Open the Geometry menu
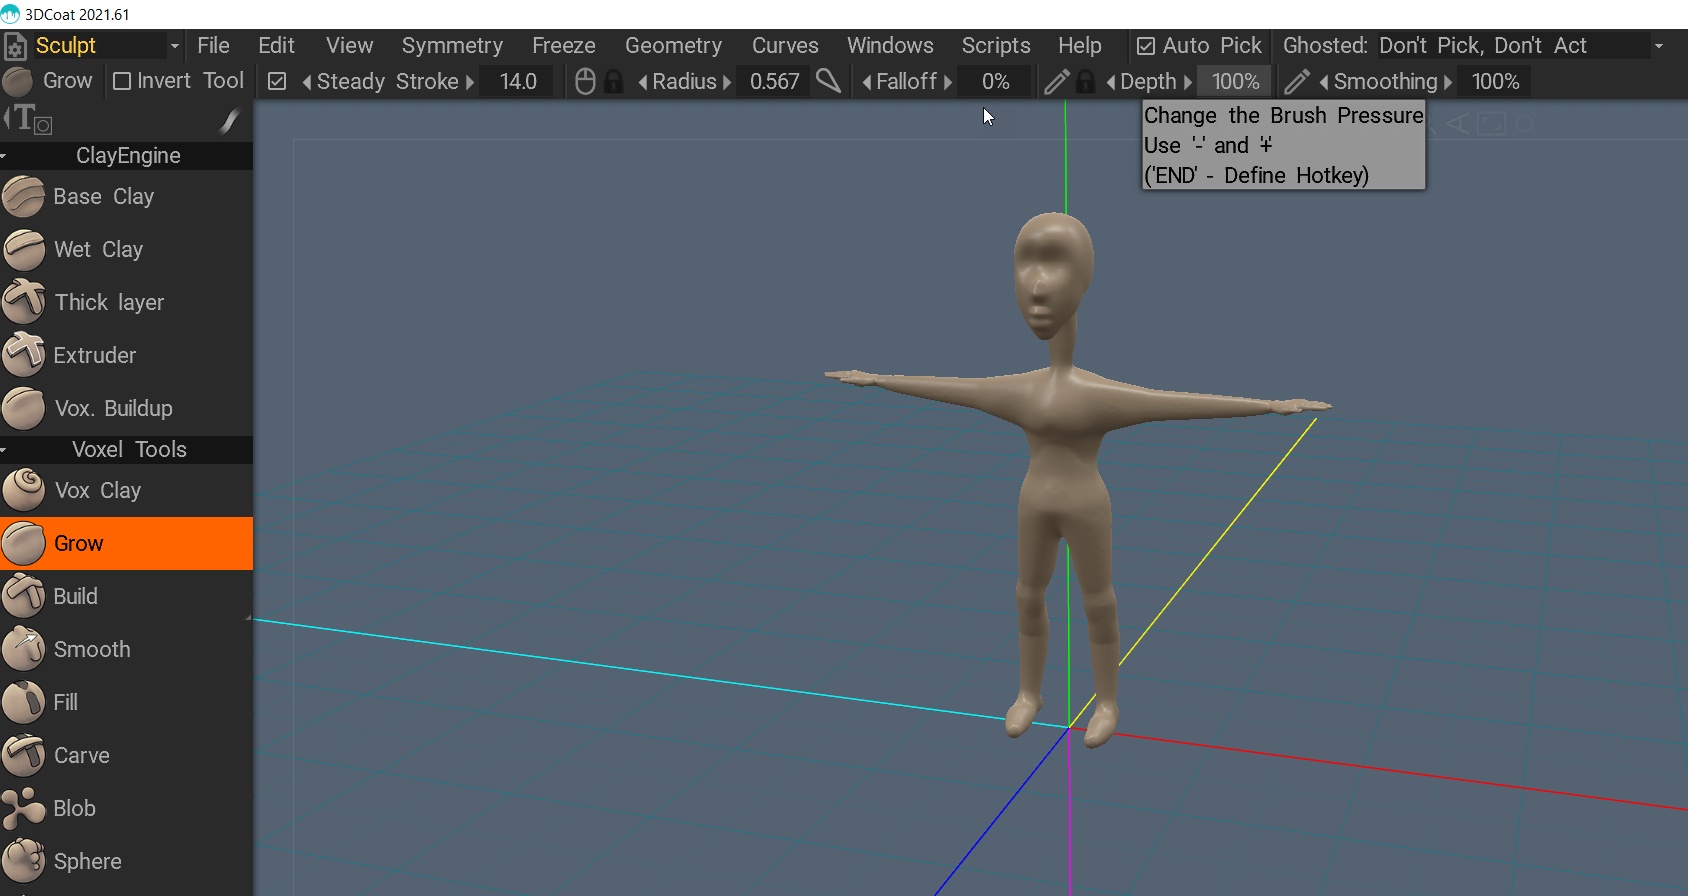 coord(673,46)
